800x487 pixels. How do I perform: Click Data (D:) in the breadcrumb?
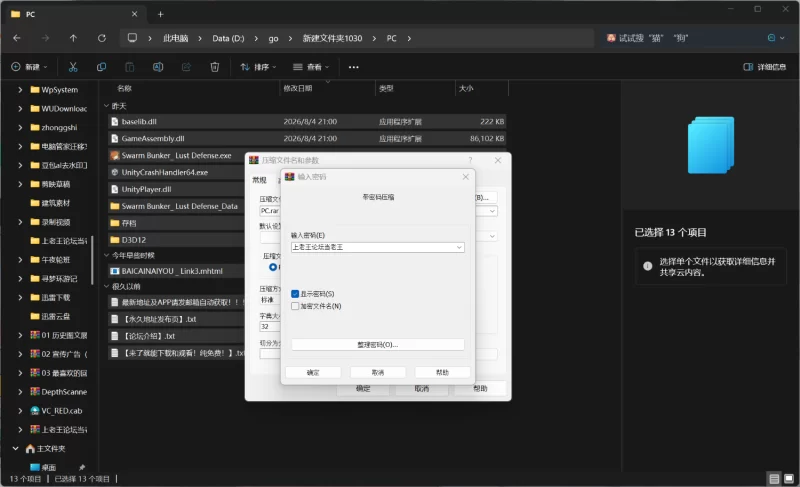tap(228, 38)
